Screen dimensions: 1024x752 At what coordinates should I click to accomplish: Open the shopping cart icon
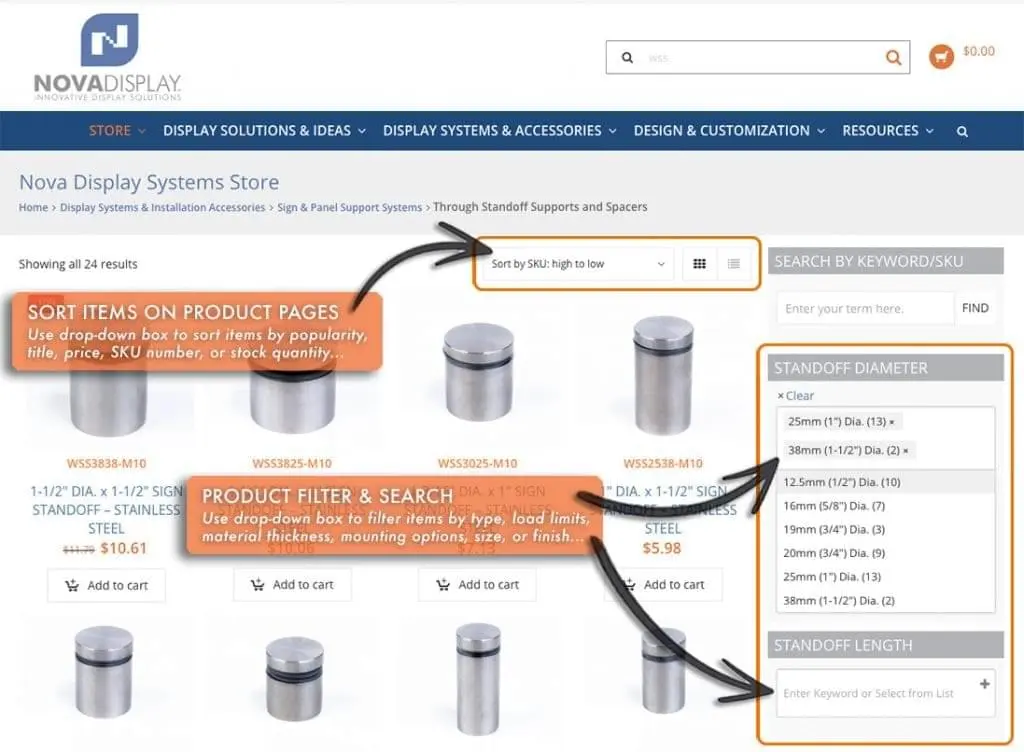coord(941,57)
